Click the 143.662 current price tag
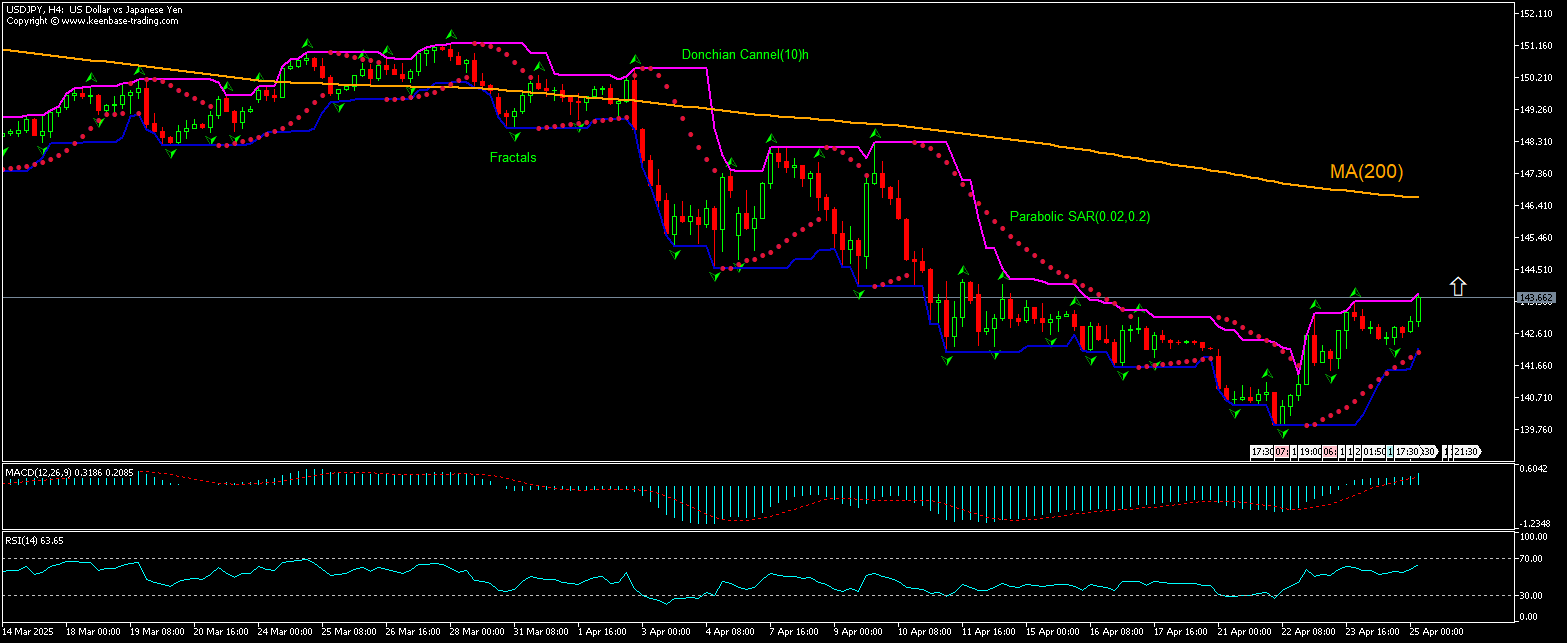The image size is (1567, 643). tap(1534, 298)
